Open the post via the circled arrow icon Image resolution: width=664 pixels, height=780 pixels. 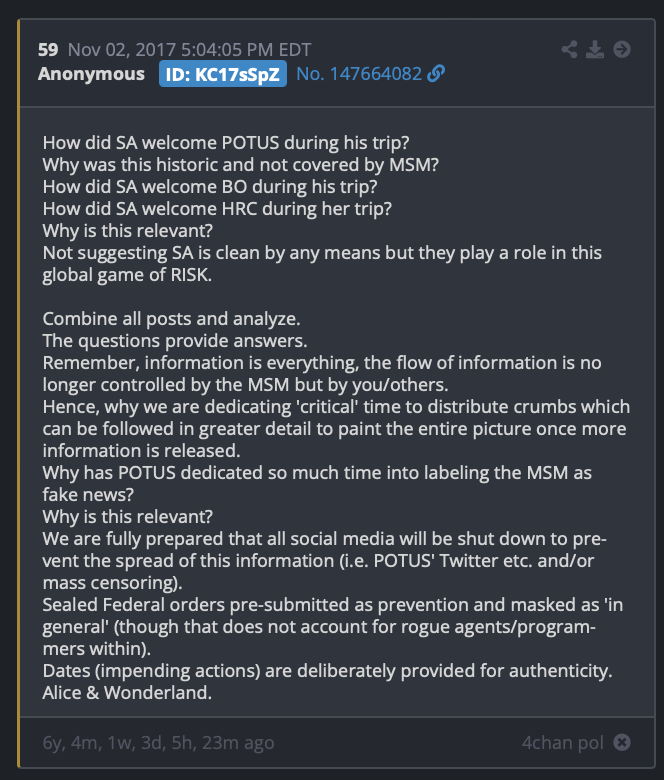tap(622, 49)
